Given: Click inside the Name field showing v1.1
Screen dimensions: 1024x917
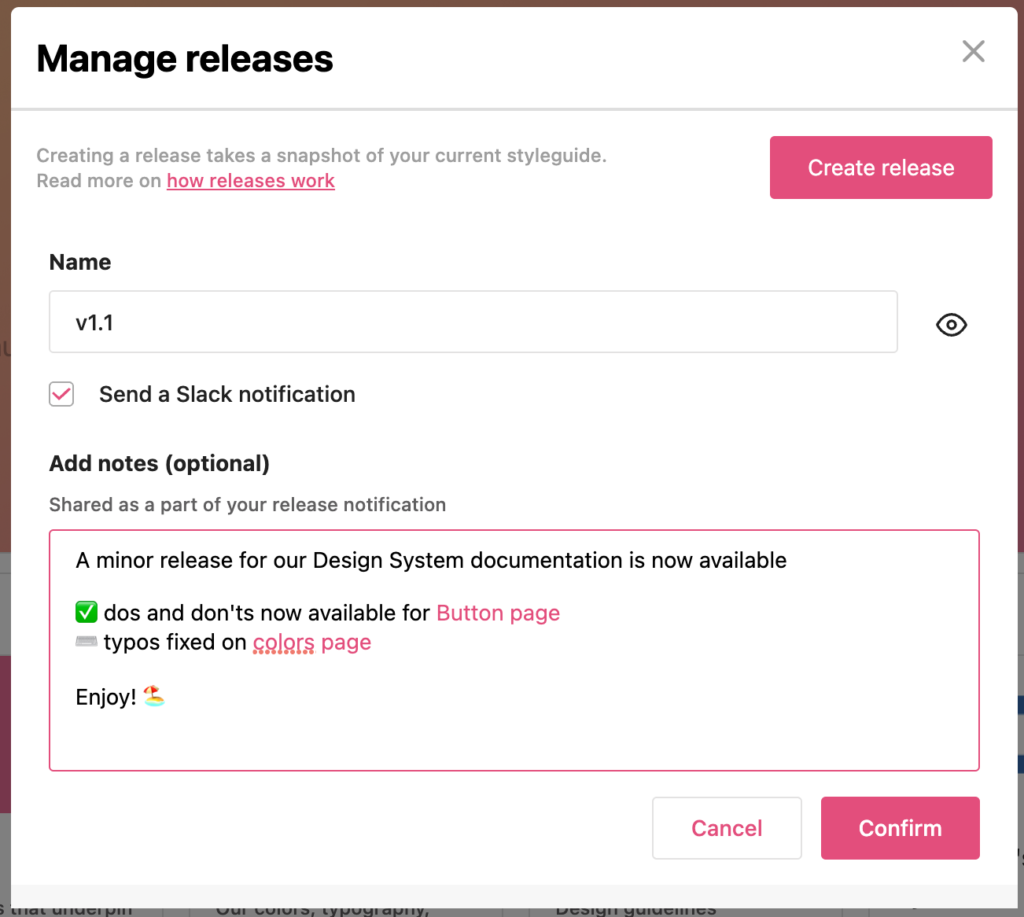Looking at the screenshot, I should click(x=473, y=321).
